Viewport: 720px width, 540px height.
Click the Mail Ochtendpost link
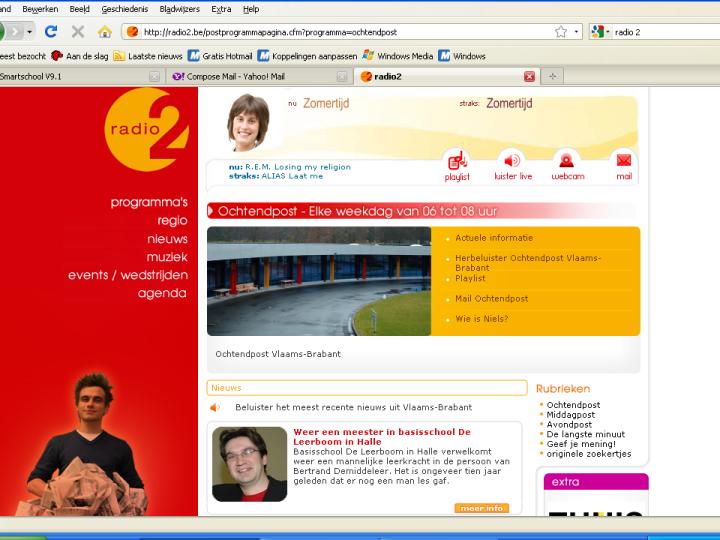(491, 298)
